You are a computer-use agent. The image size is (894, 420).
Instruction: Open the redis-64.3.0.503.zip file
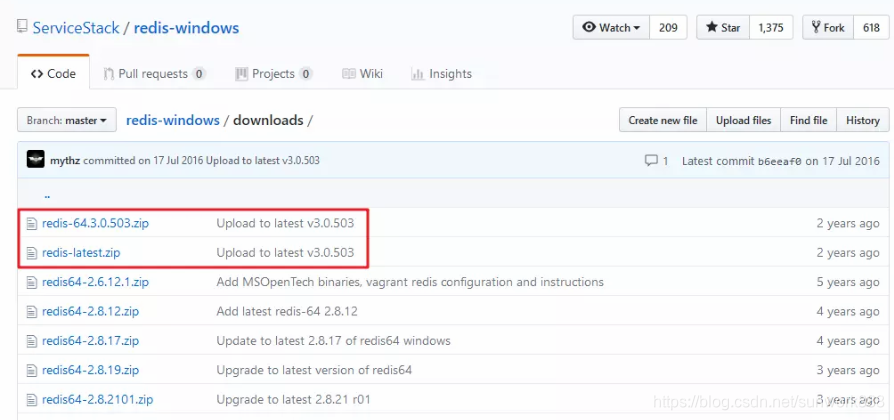(x=95, y=223)
